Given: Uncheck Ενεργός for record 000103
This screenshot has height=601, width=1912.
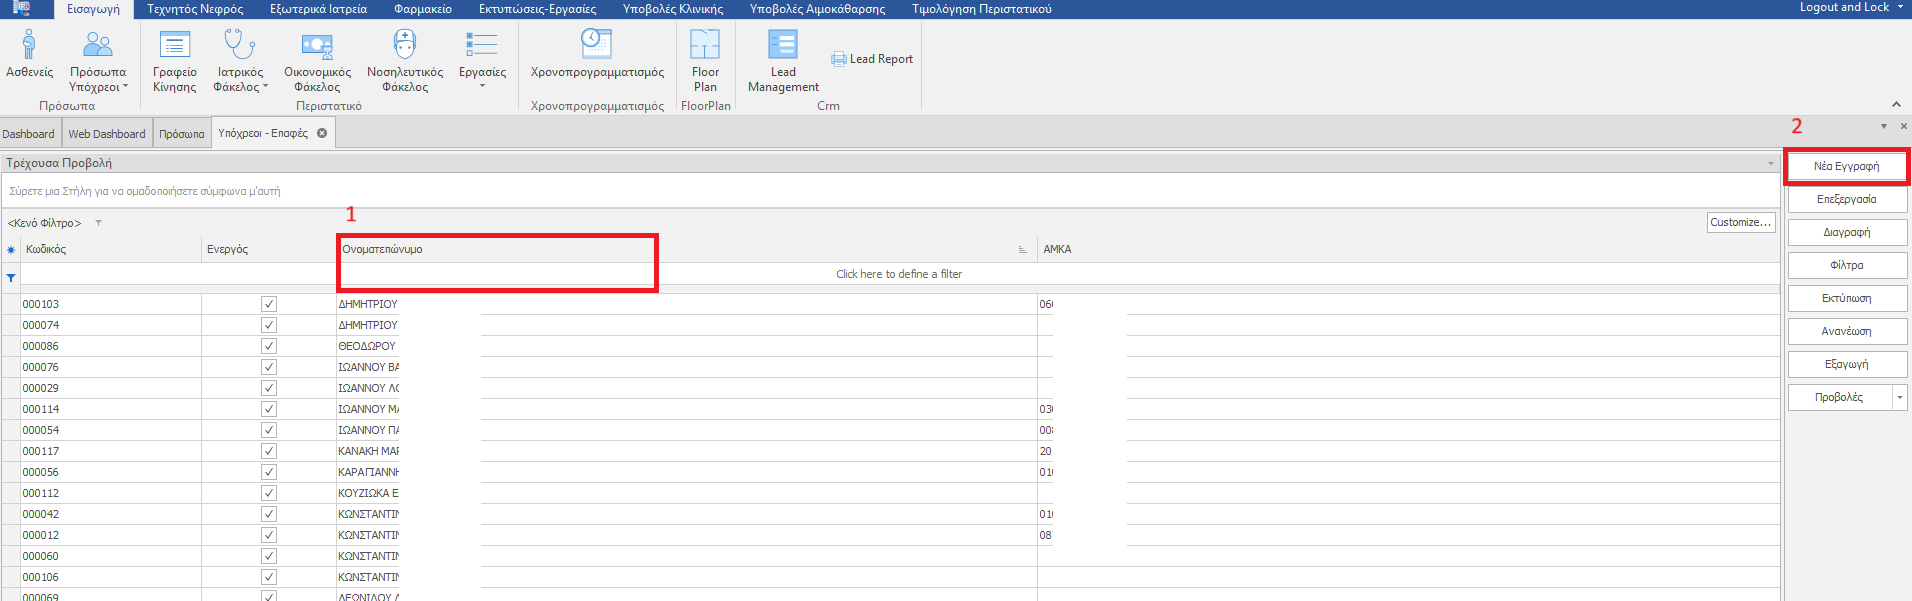Looking at the screenshot, I should 269,304.
